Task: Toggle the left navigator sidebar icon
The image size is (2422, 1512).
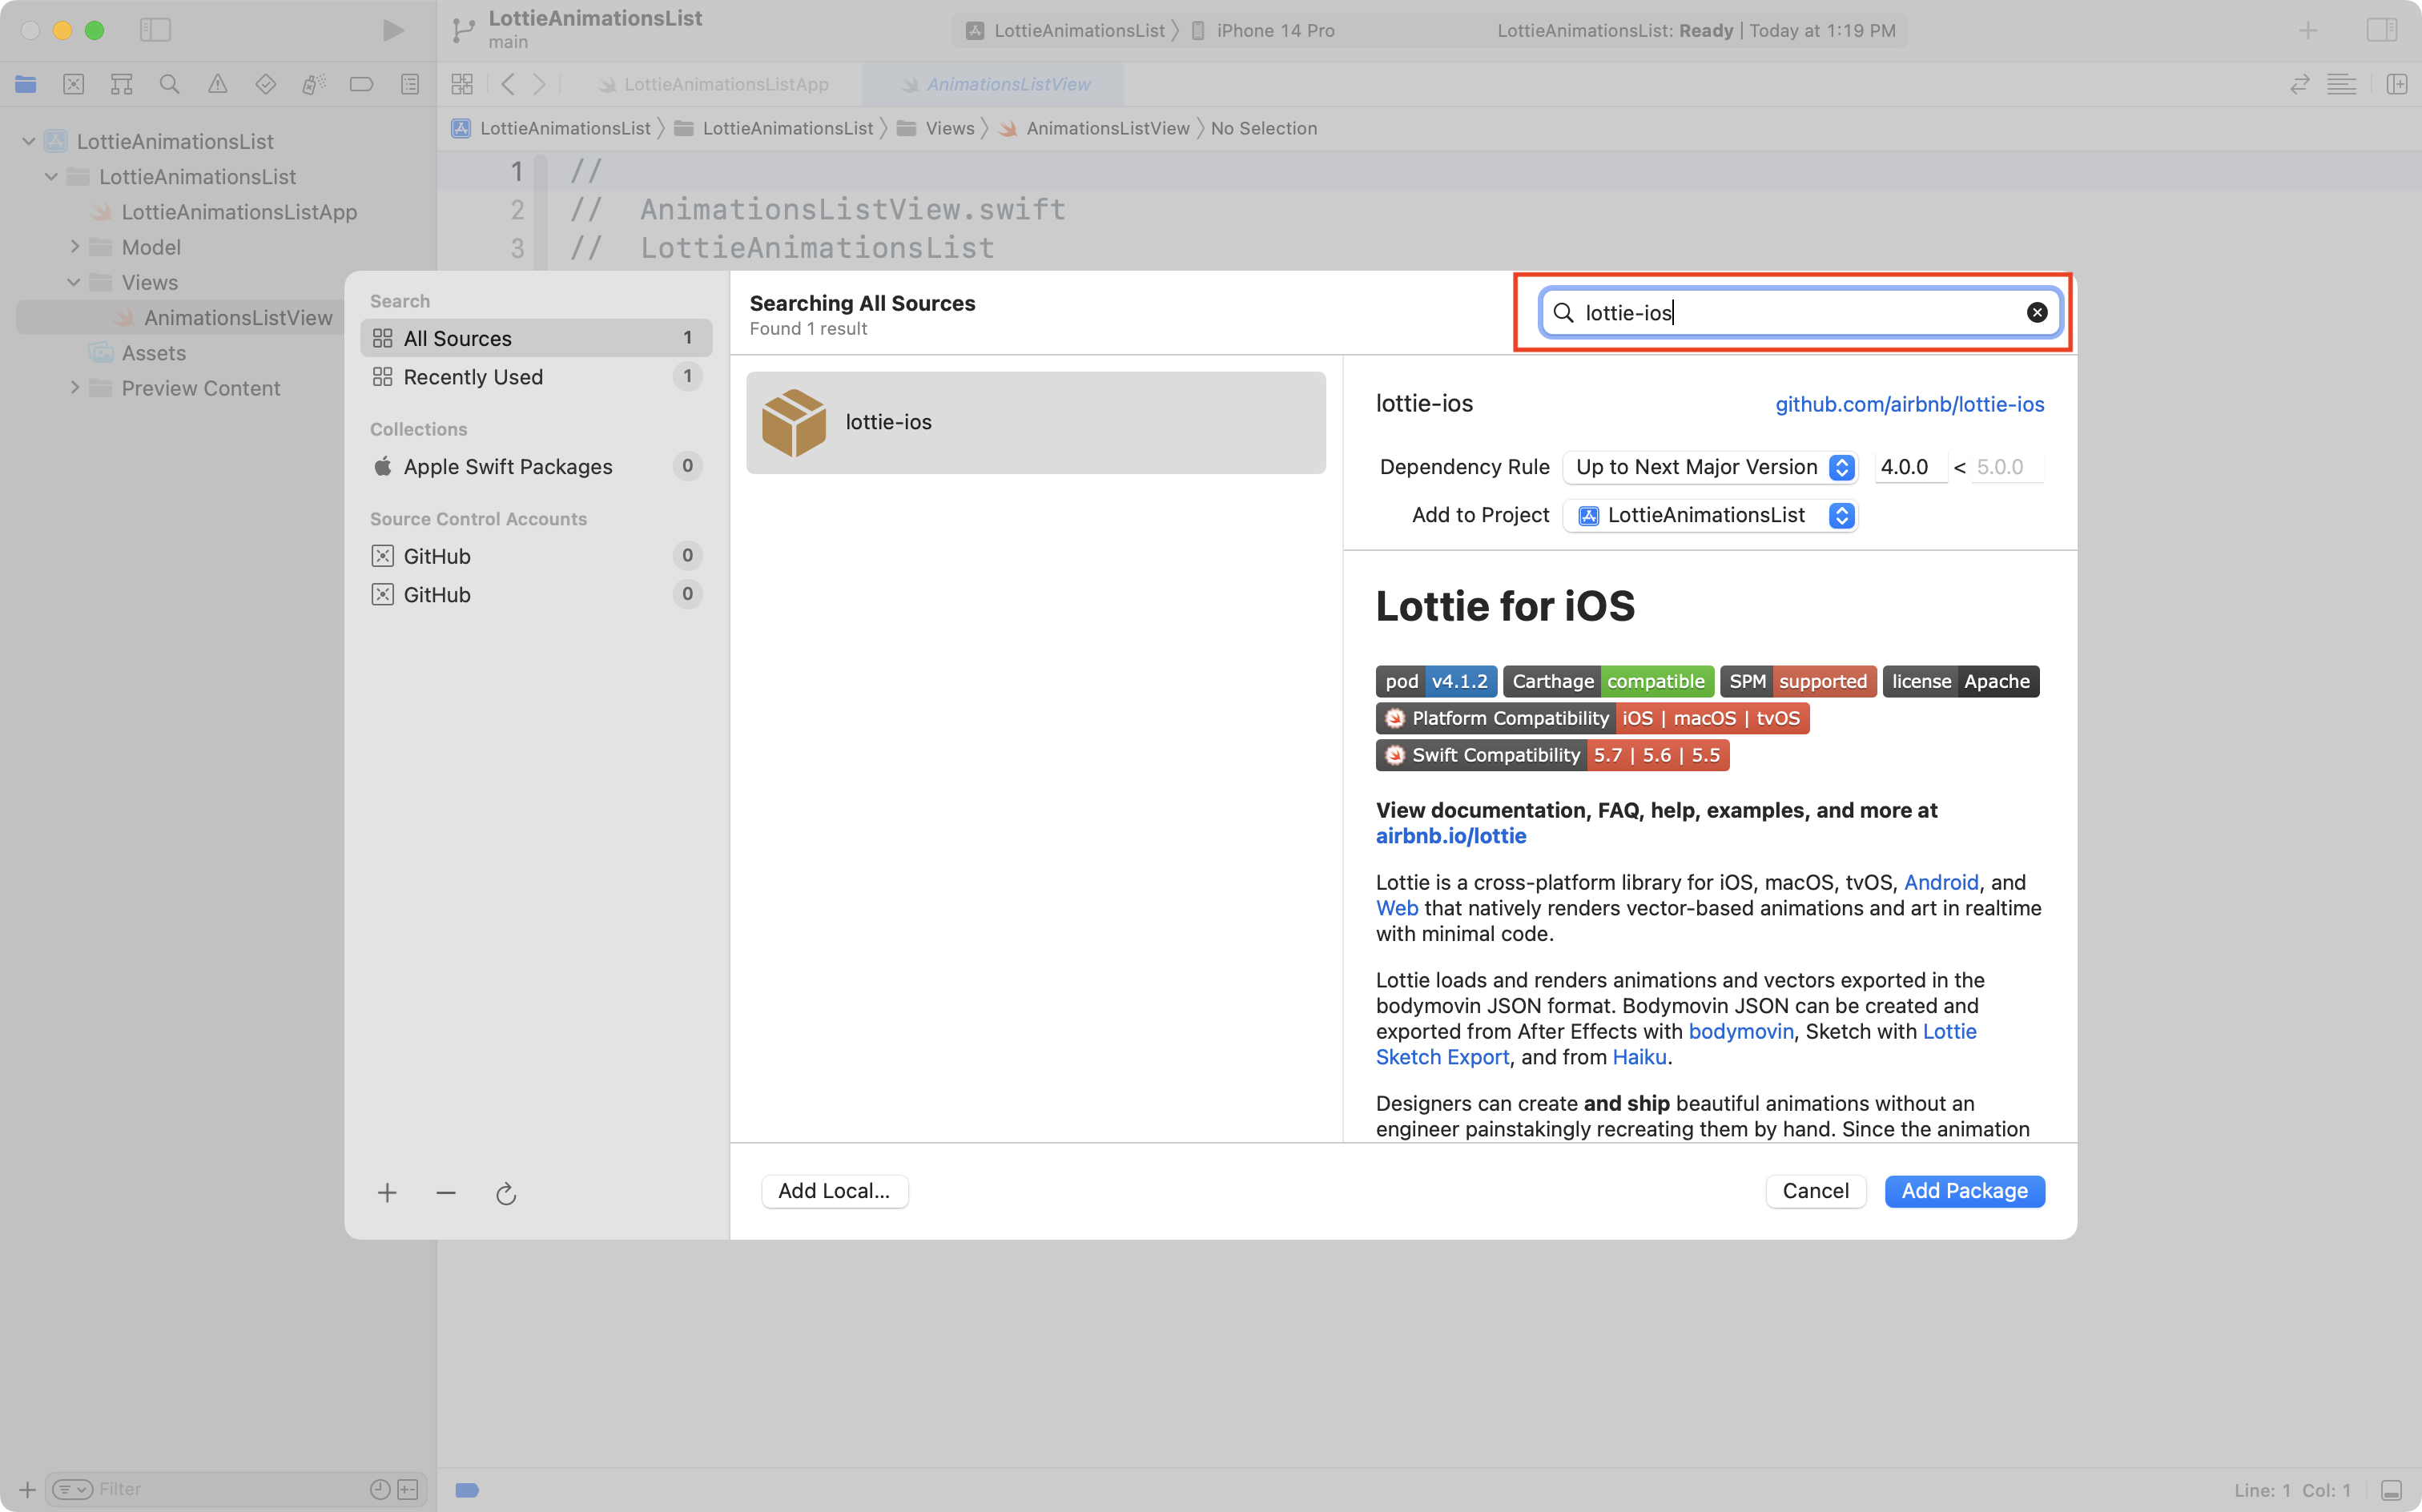Action: pos(155,30)
